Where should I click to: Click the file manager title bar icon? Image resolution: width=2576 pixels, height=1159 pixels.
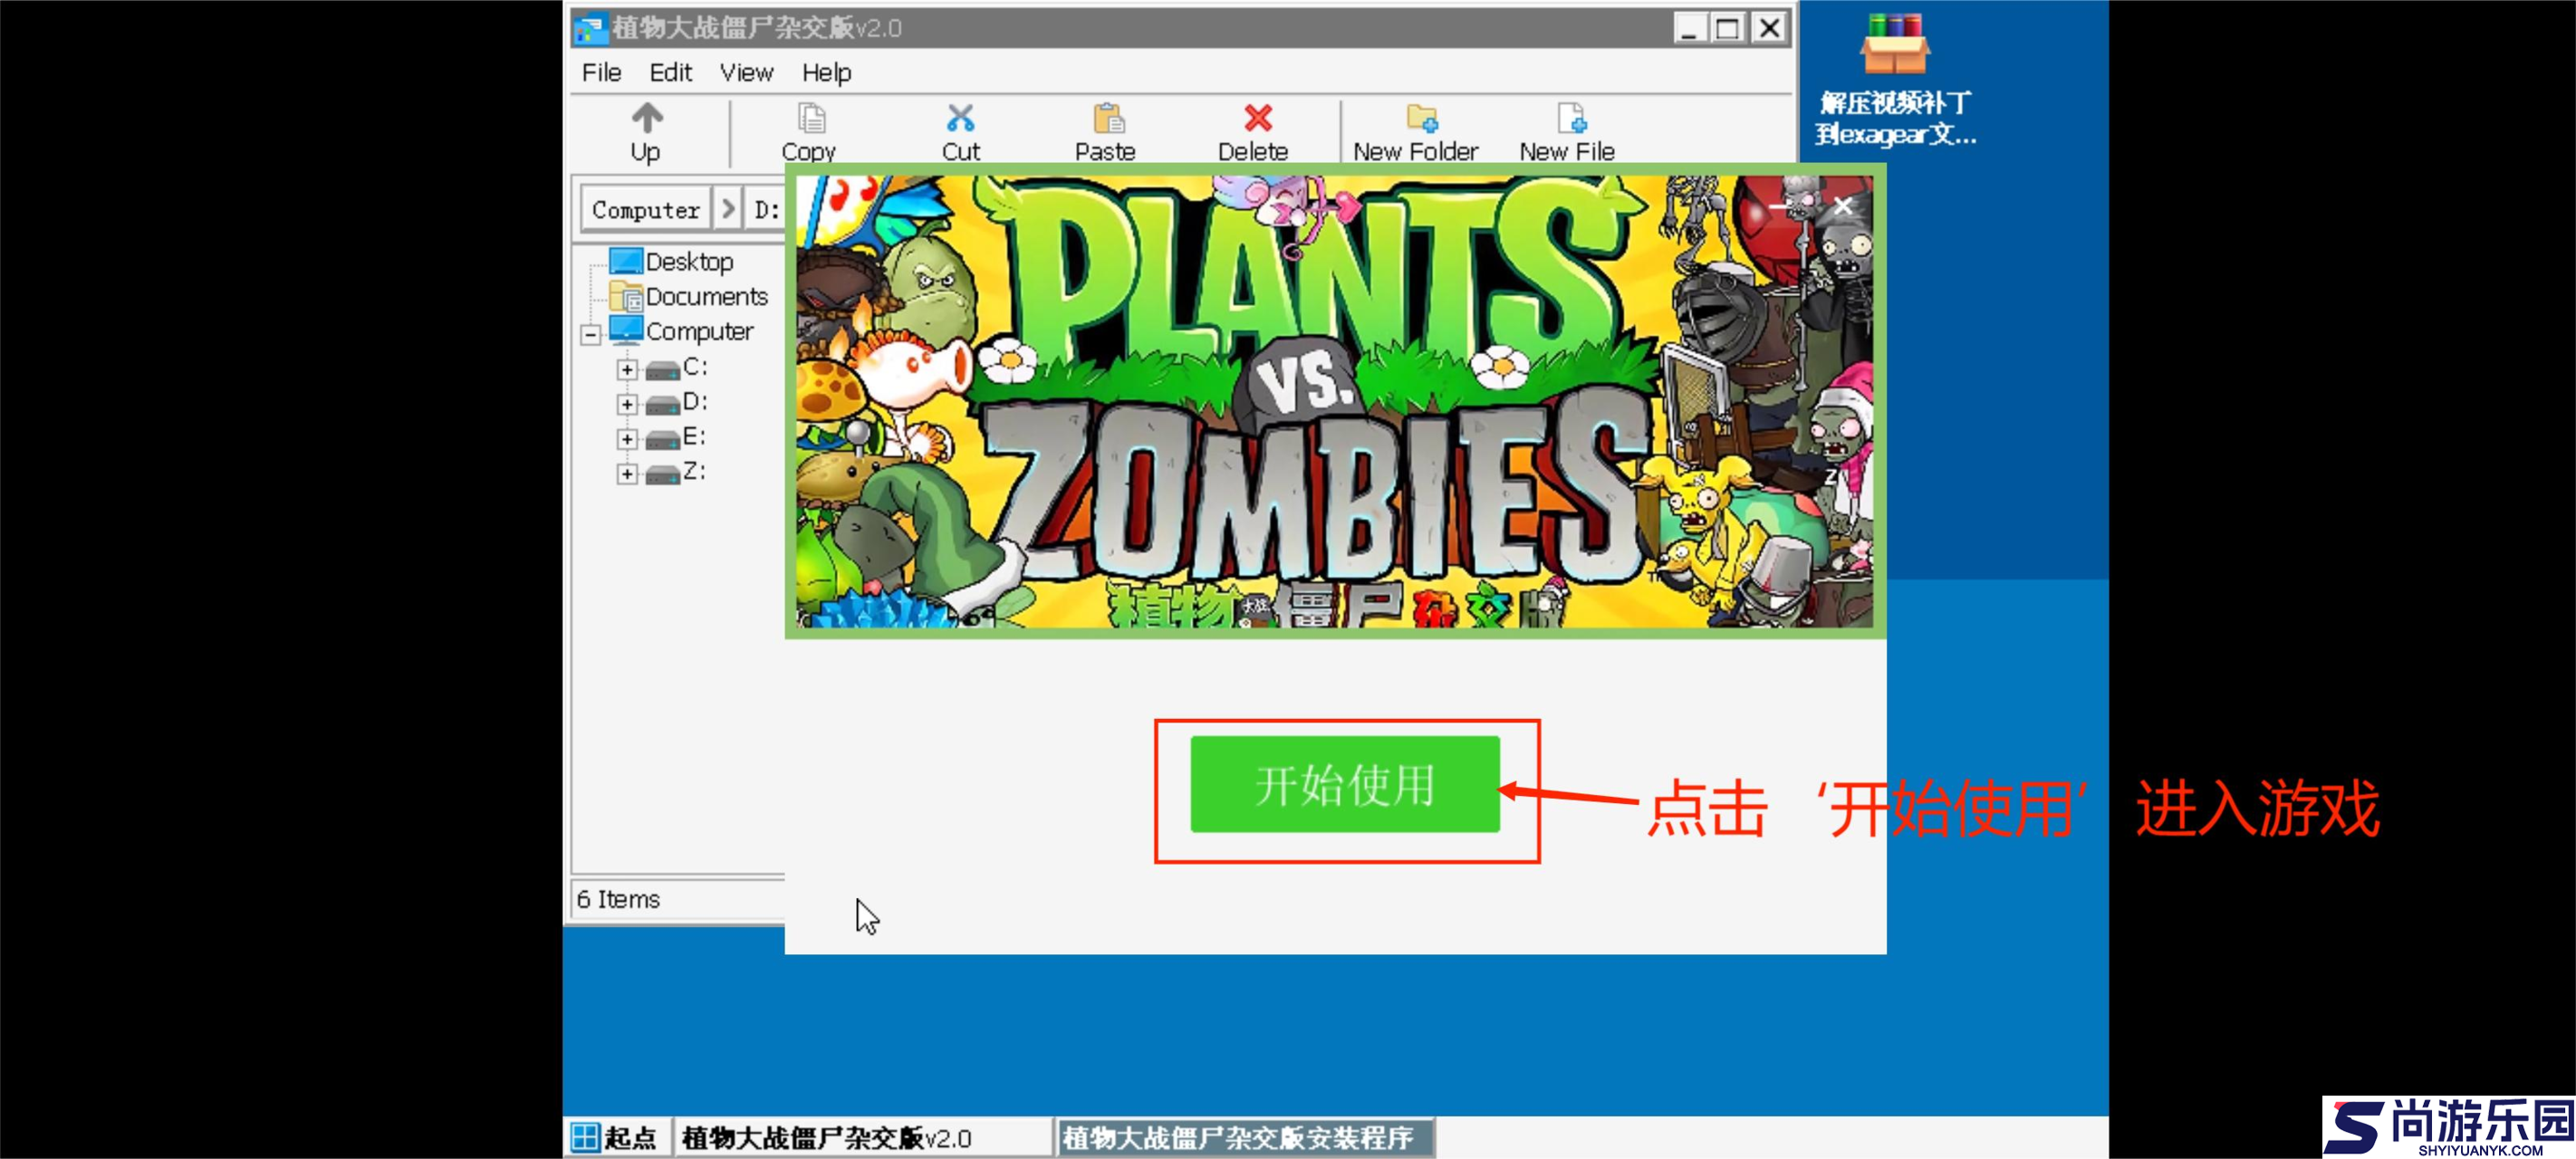589,28
